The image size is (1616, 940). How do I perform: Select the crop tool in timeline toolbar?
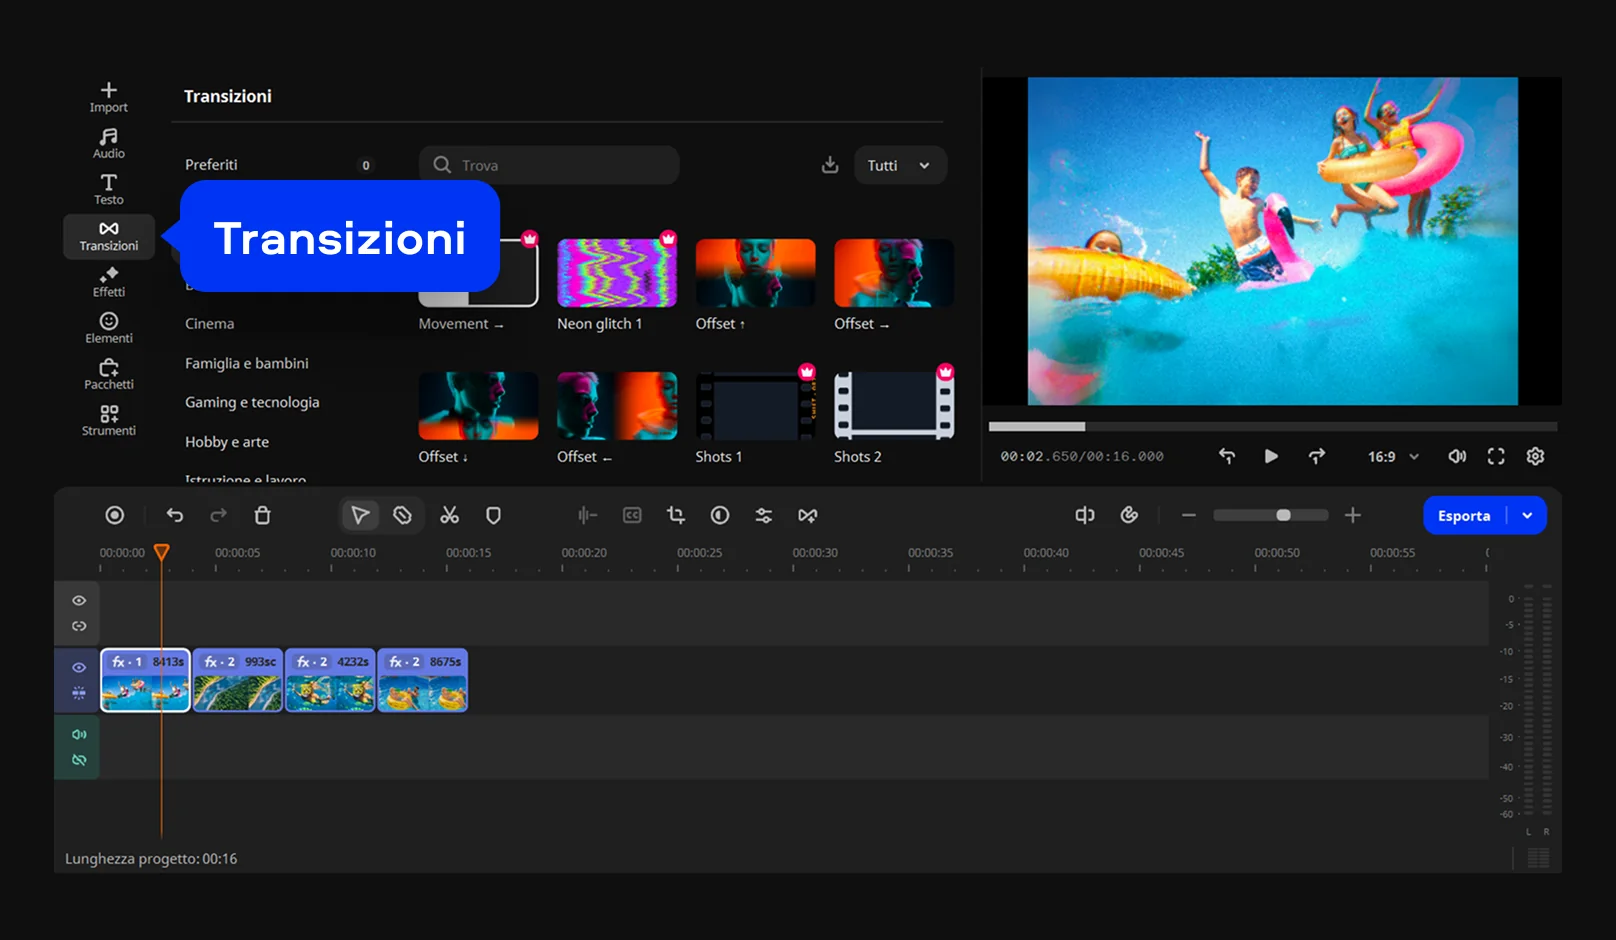pos(676,515)
